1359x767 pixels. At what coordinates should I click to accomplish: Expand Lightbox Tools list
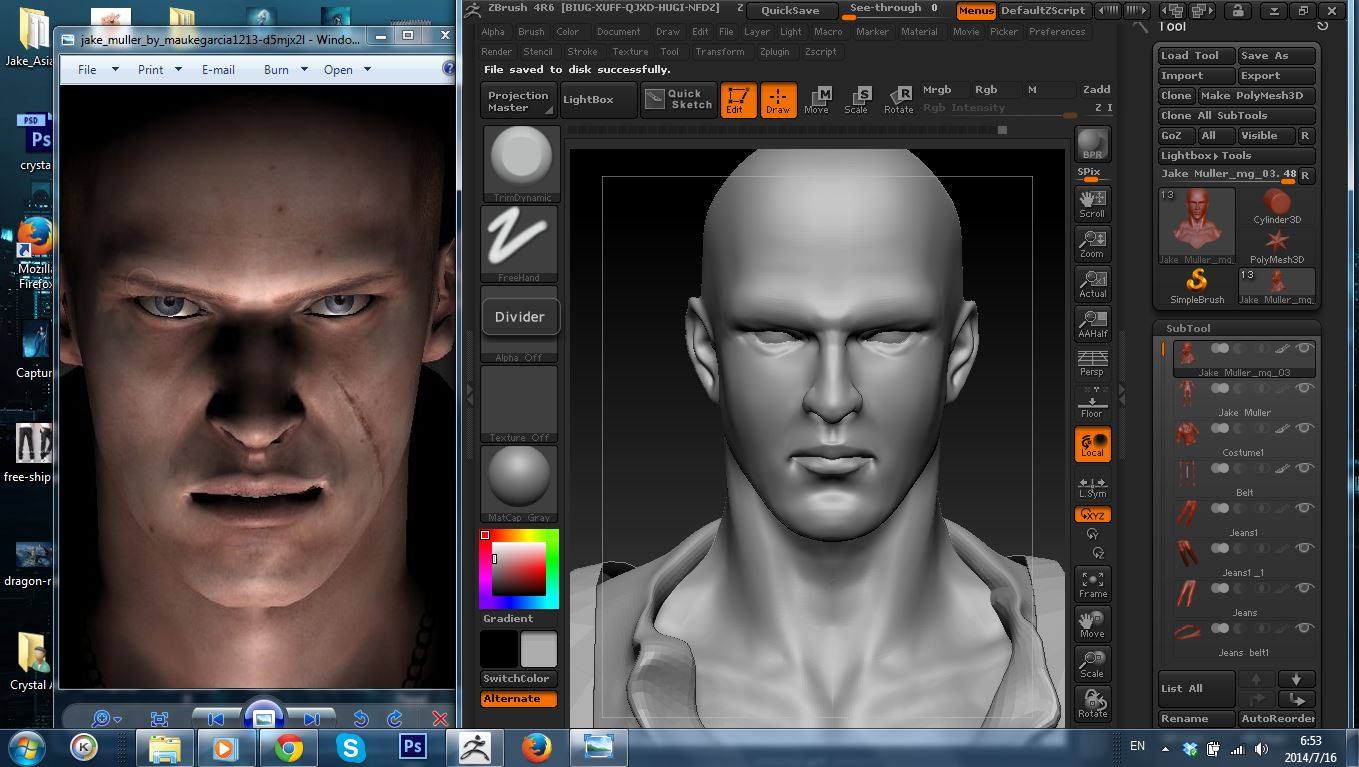pyautogui.click(x=1236, y=156)
